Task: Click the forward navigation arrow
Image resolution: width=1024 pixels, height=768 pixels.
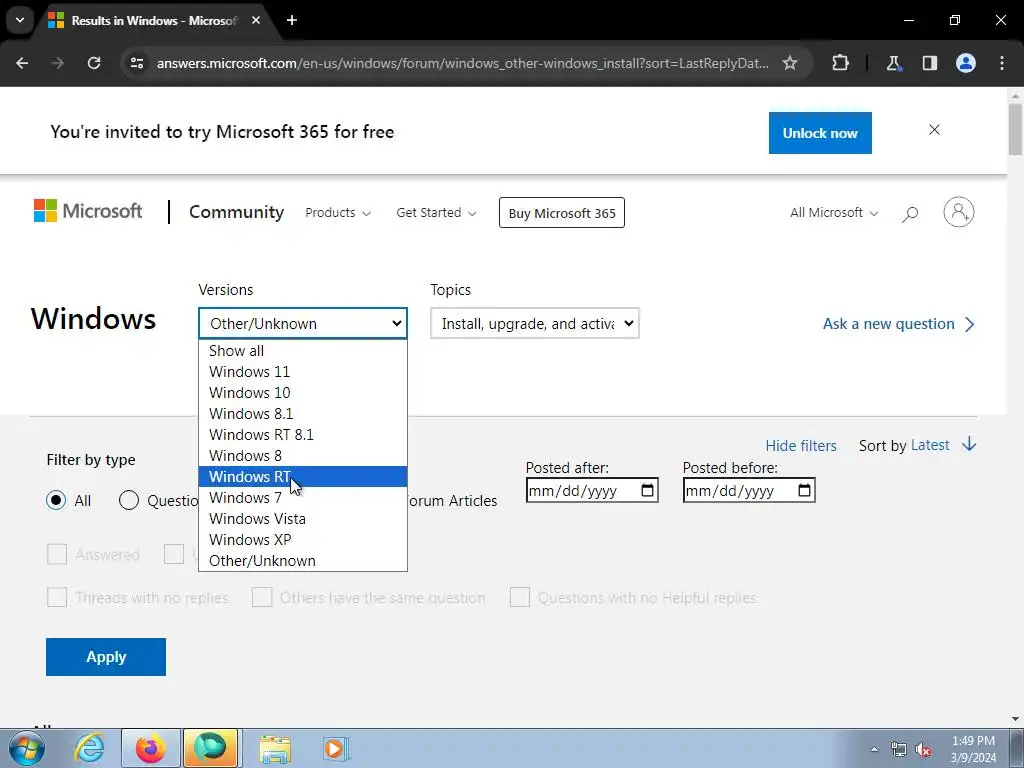Action: [x=58, y=63]
